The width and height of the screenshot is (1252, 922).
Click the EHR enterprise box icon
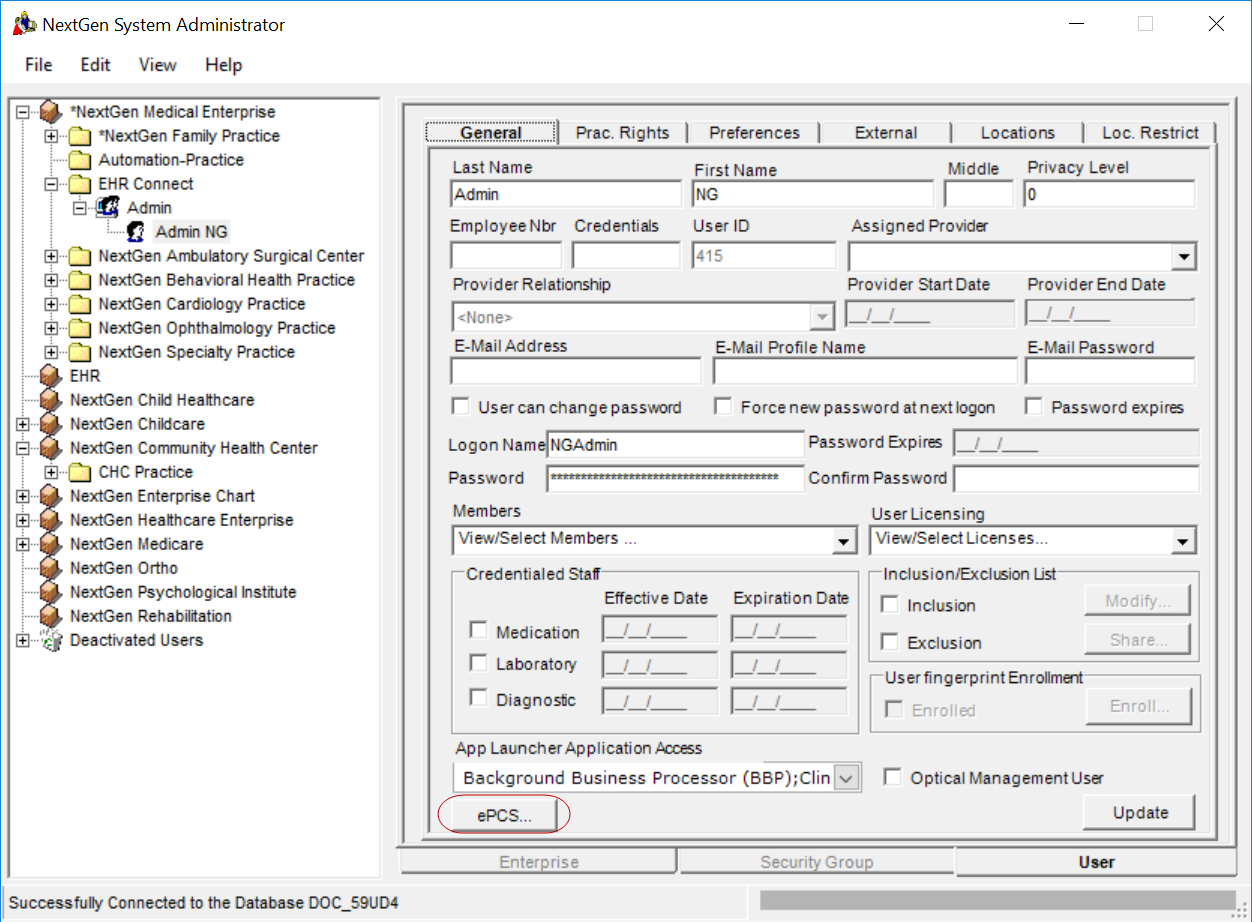coord(50,376)
